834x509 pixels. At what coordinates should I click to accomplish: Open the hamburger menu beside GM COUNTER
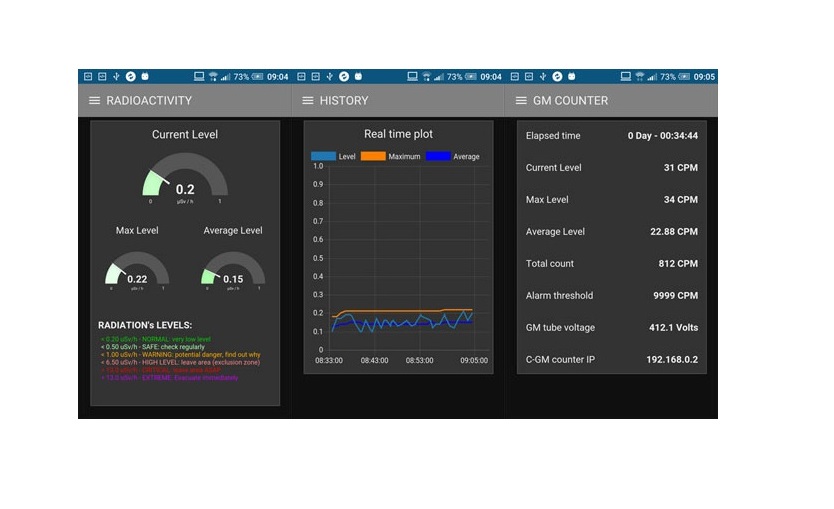coord(521,101)
